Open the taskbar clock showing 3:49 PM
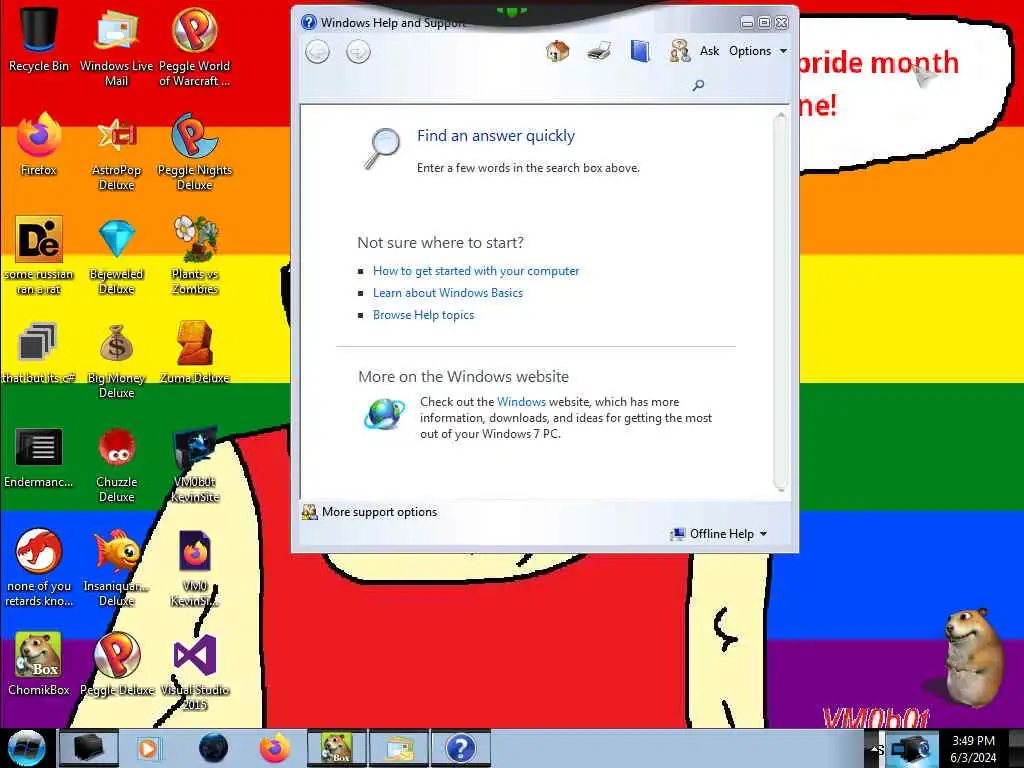 tap(973, 749)
